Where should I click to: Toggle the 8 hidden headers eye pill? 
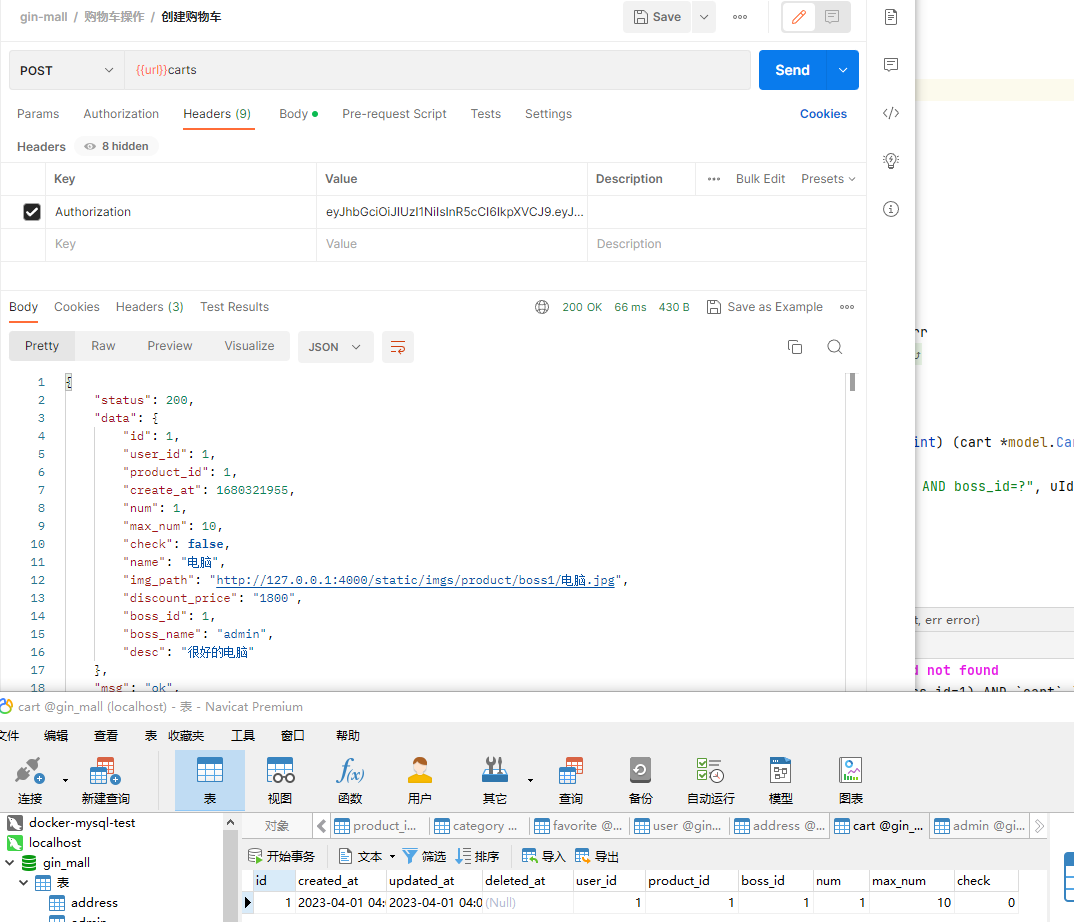click(x=116, y=147)
